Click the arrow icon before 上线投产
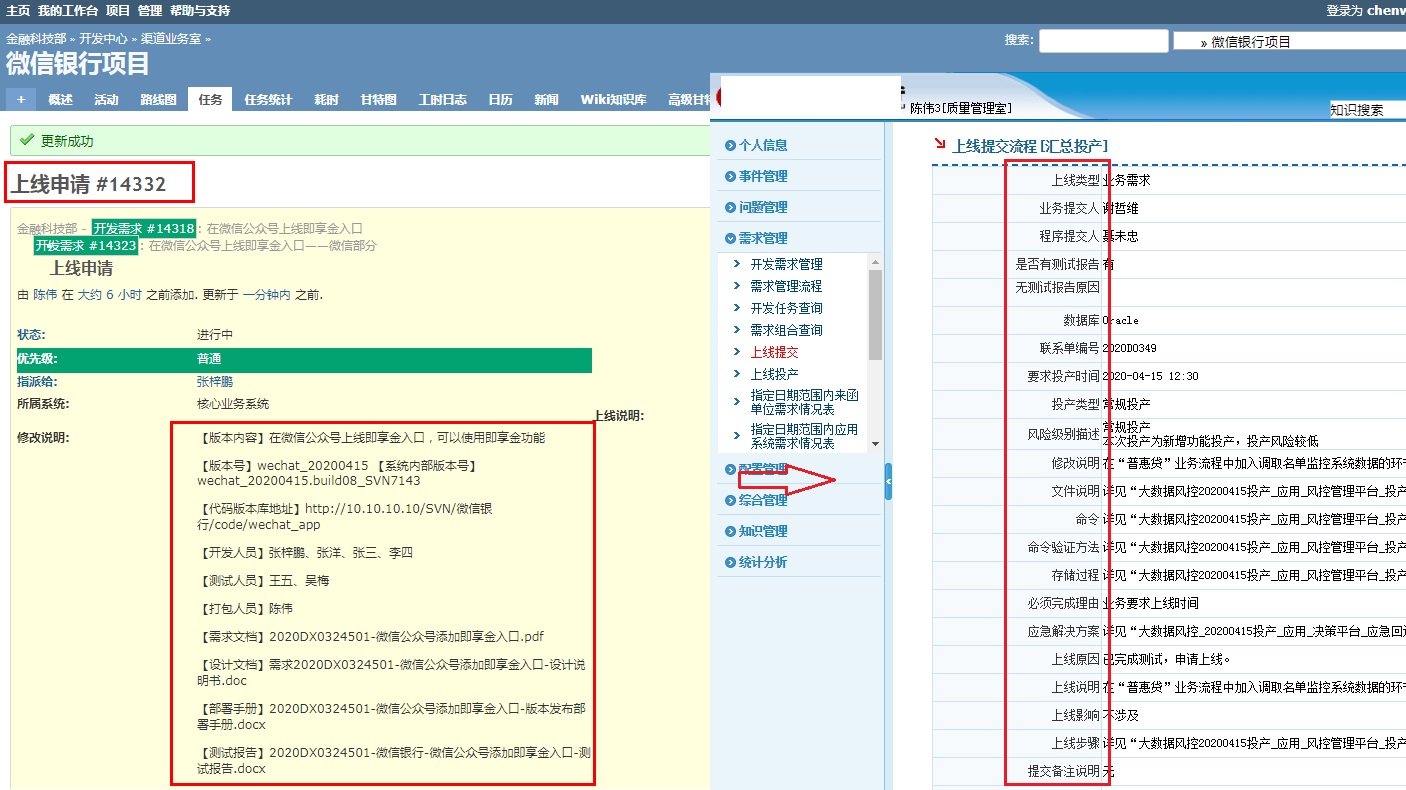Viewport: 1406px width, 790px height. [x=737, y=374]
